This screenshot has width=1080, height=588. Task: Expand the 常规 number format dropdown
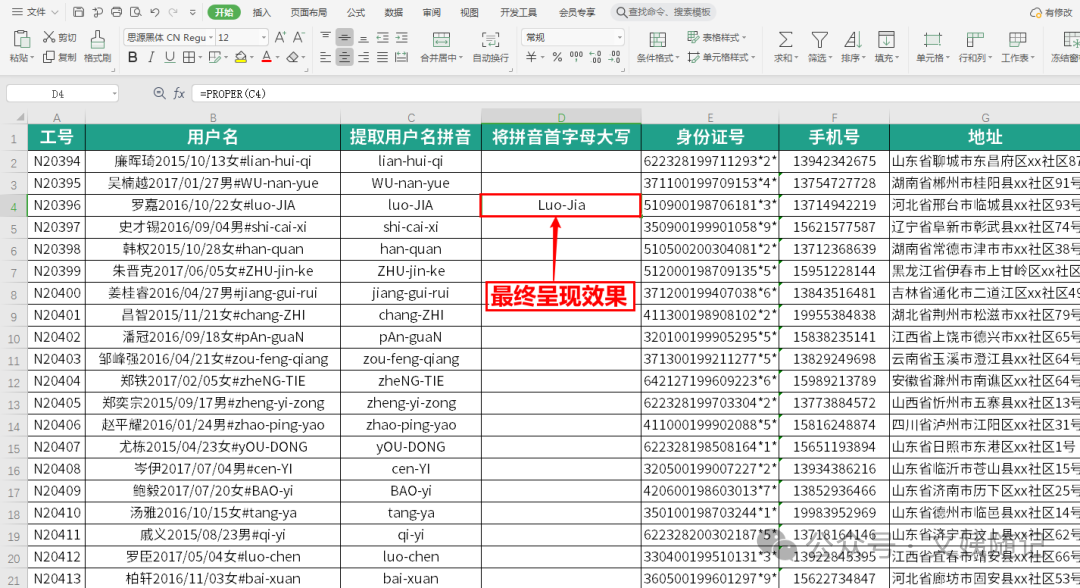tap(619, 37)
